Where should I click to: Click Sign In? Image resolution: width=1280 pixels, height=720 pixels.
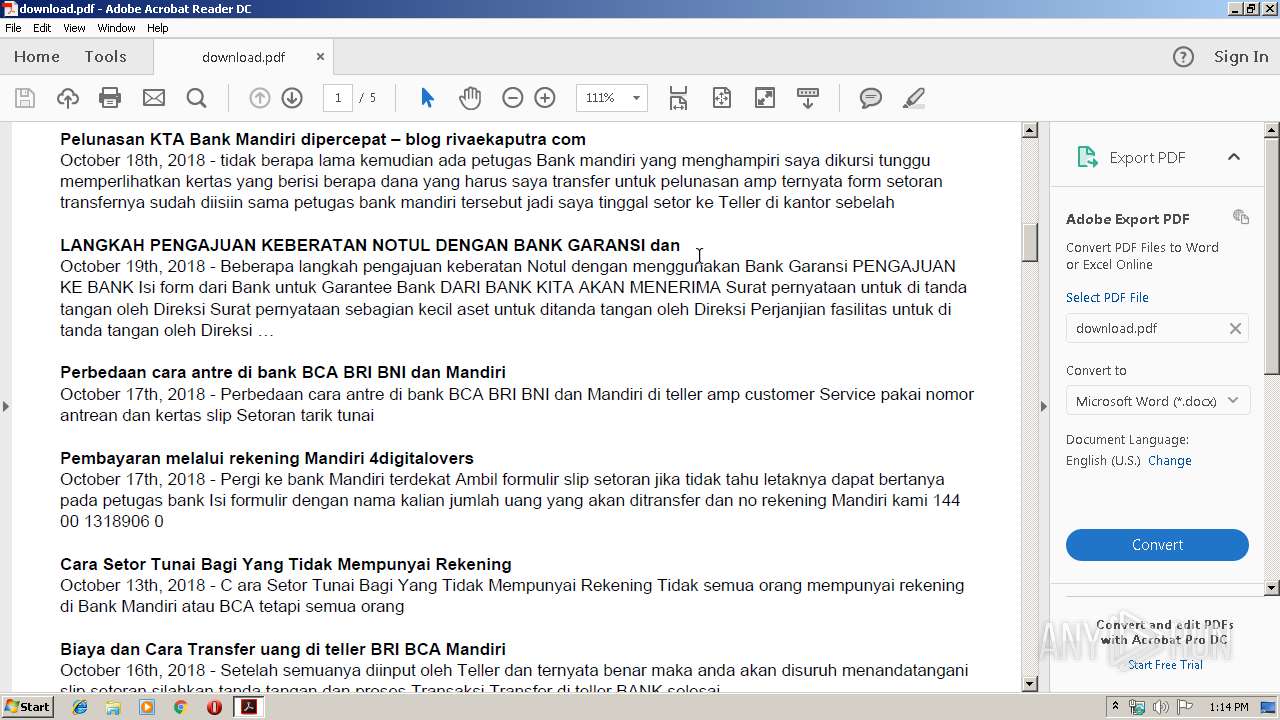(1241, 57)
